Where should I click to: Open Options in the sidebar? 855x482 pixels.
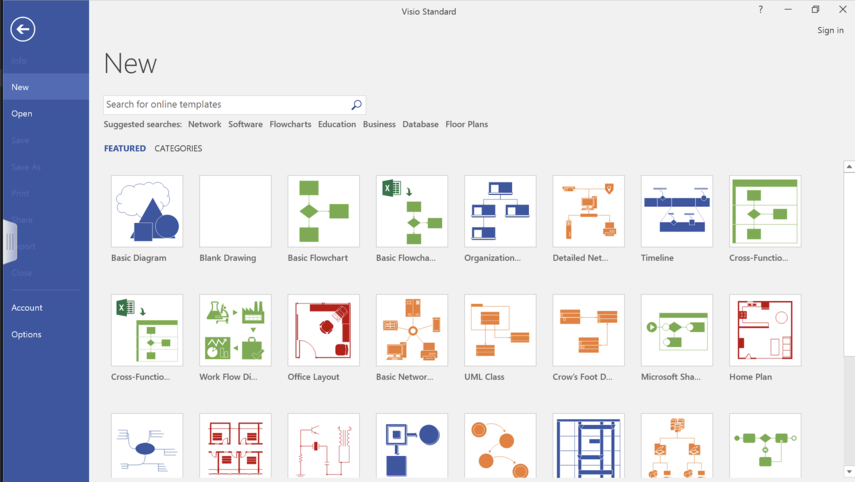click(27, 335)
